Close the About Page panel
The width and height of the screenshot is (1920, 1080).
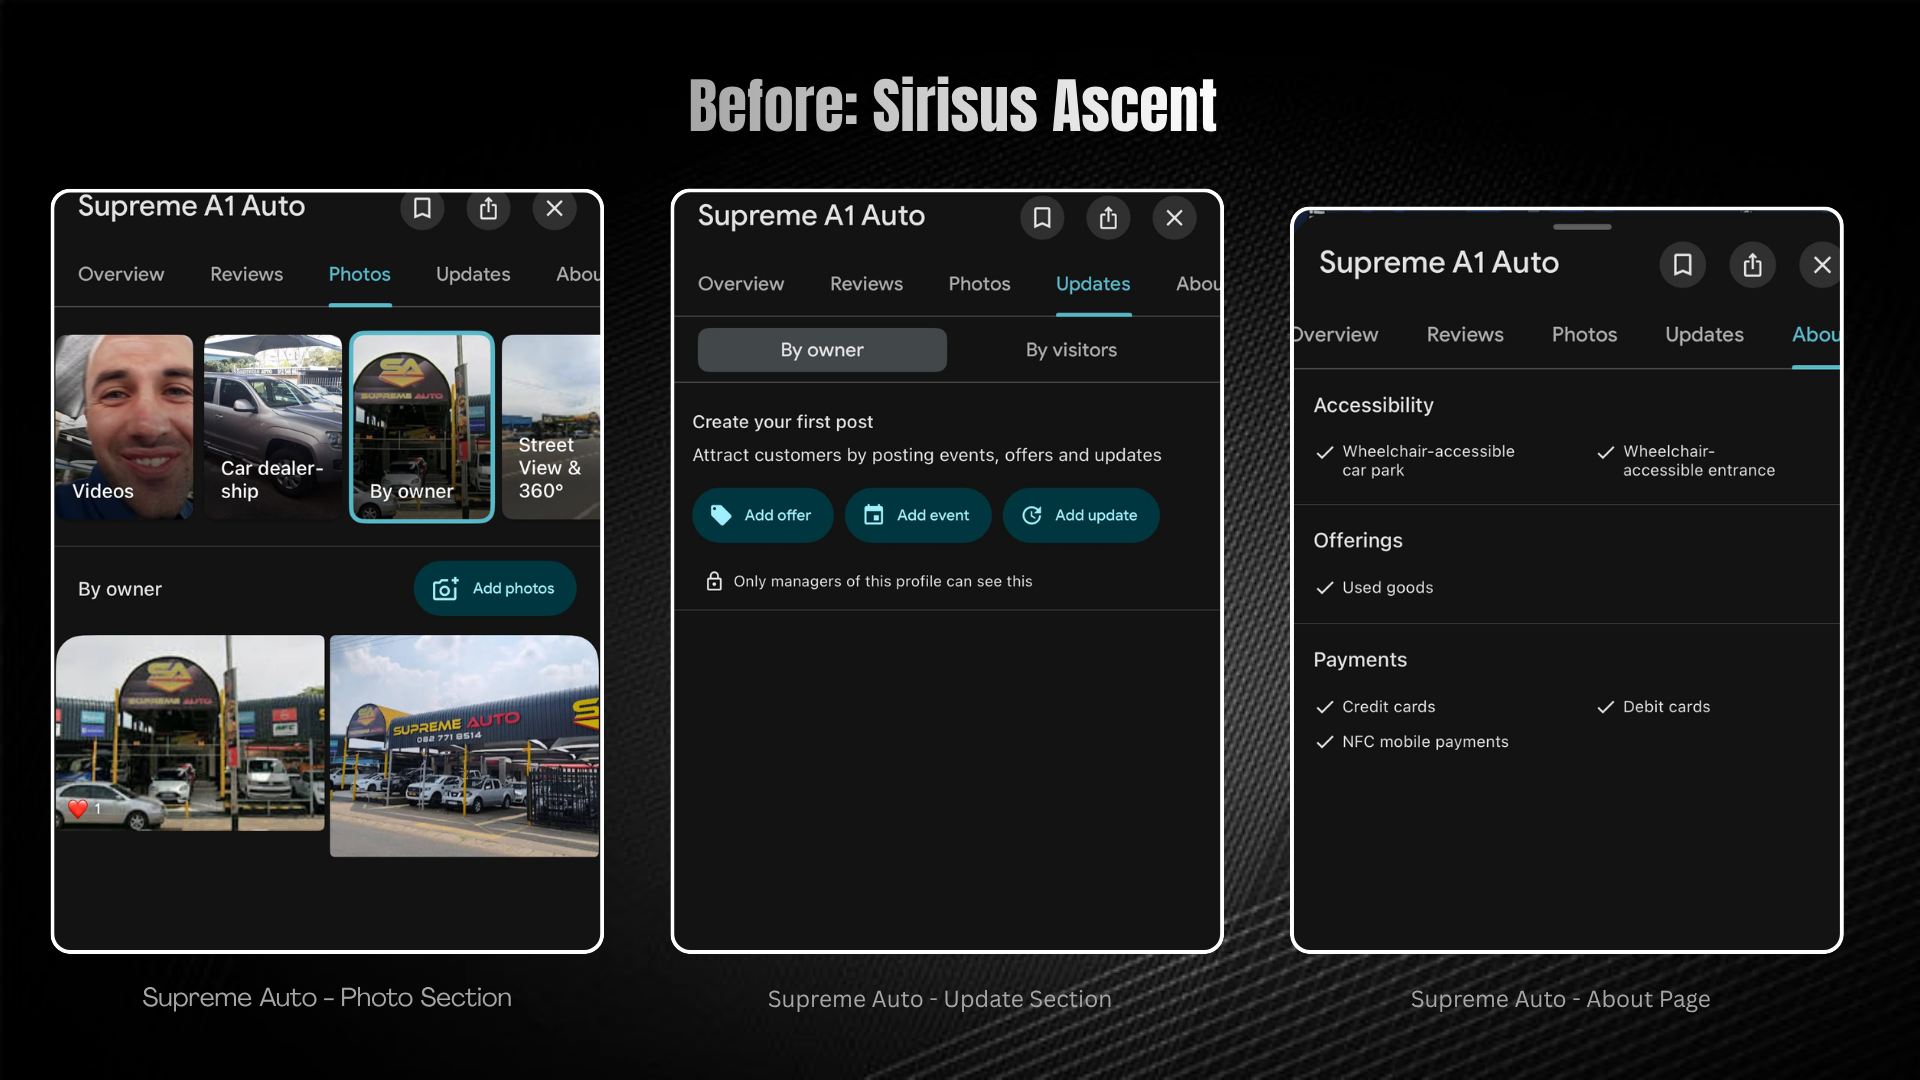tap(1821, 265)
